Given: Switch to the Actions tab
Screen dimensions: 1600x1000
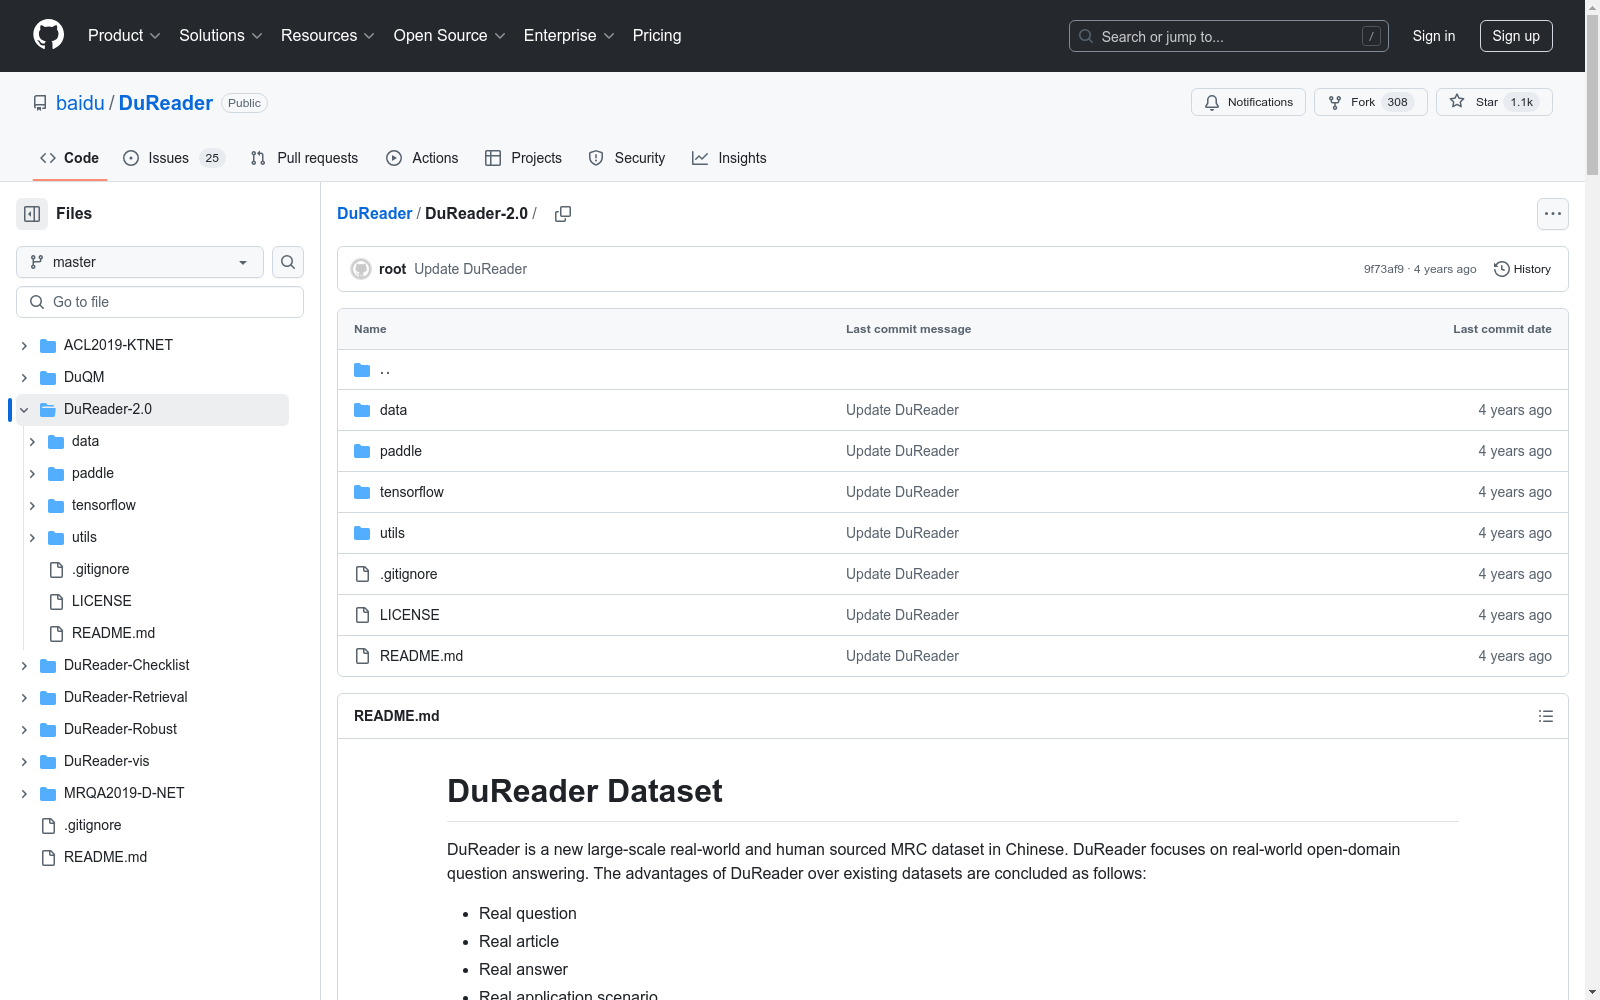Looking at the screenshot, I should tap(422, 158).
